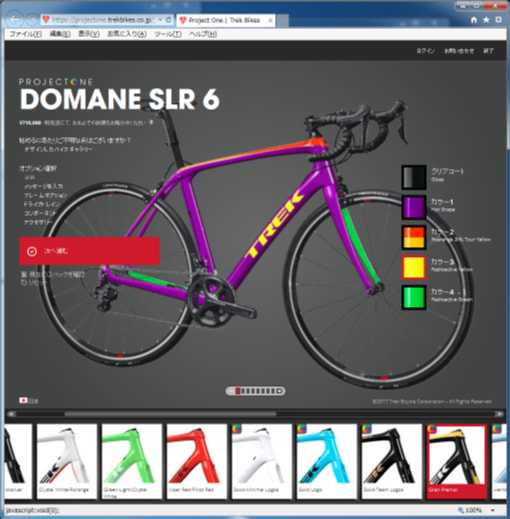Select the Color 2 orange-yellow fade swatch
This screenshot has height=519, width=510.
tap(414, 237)
